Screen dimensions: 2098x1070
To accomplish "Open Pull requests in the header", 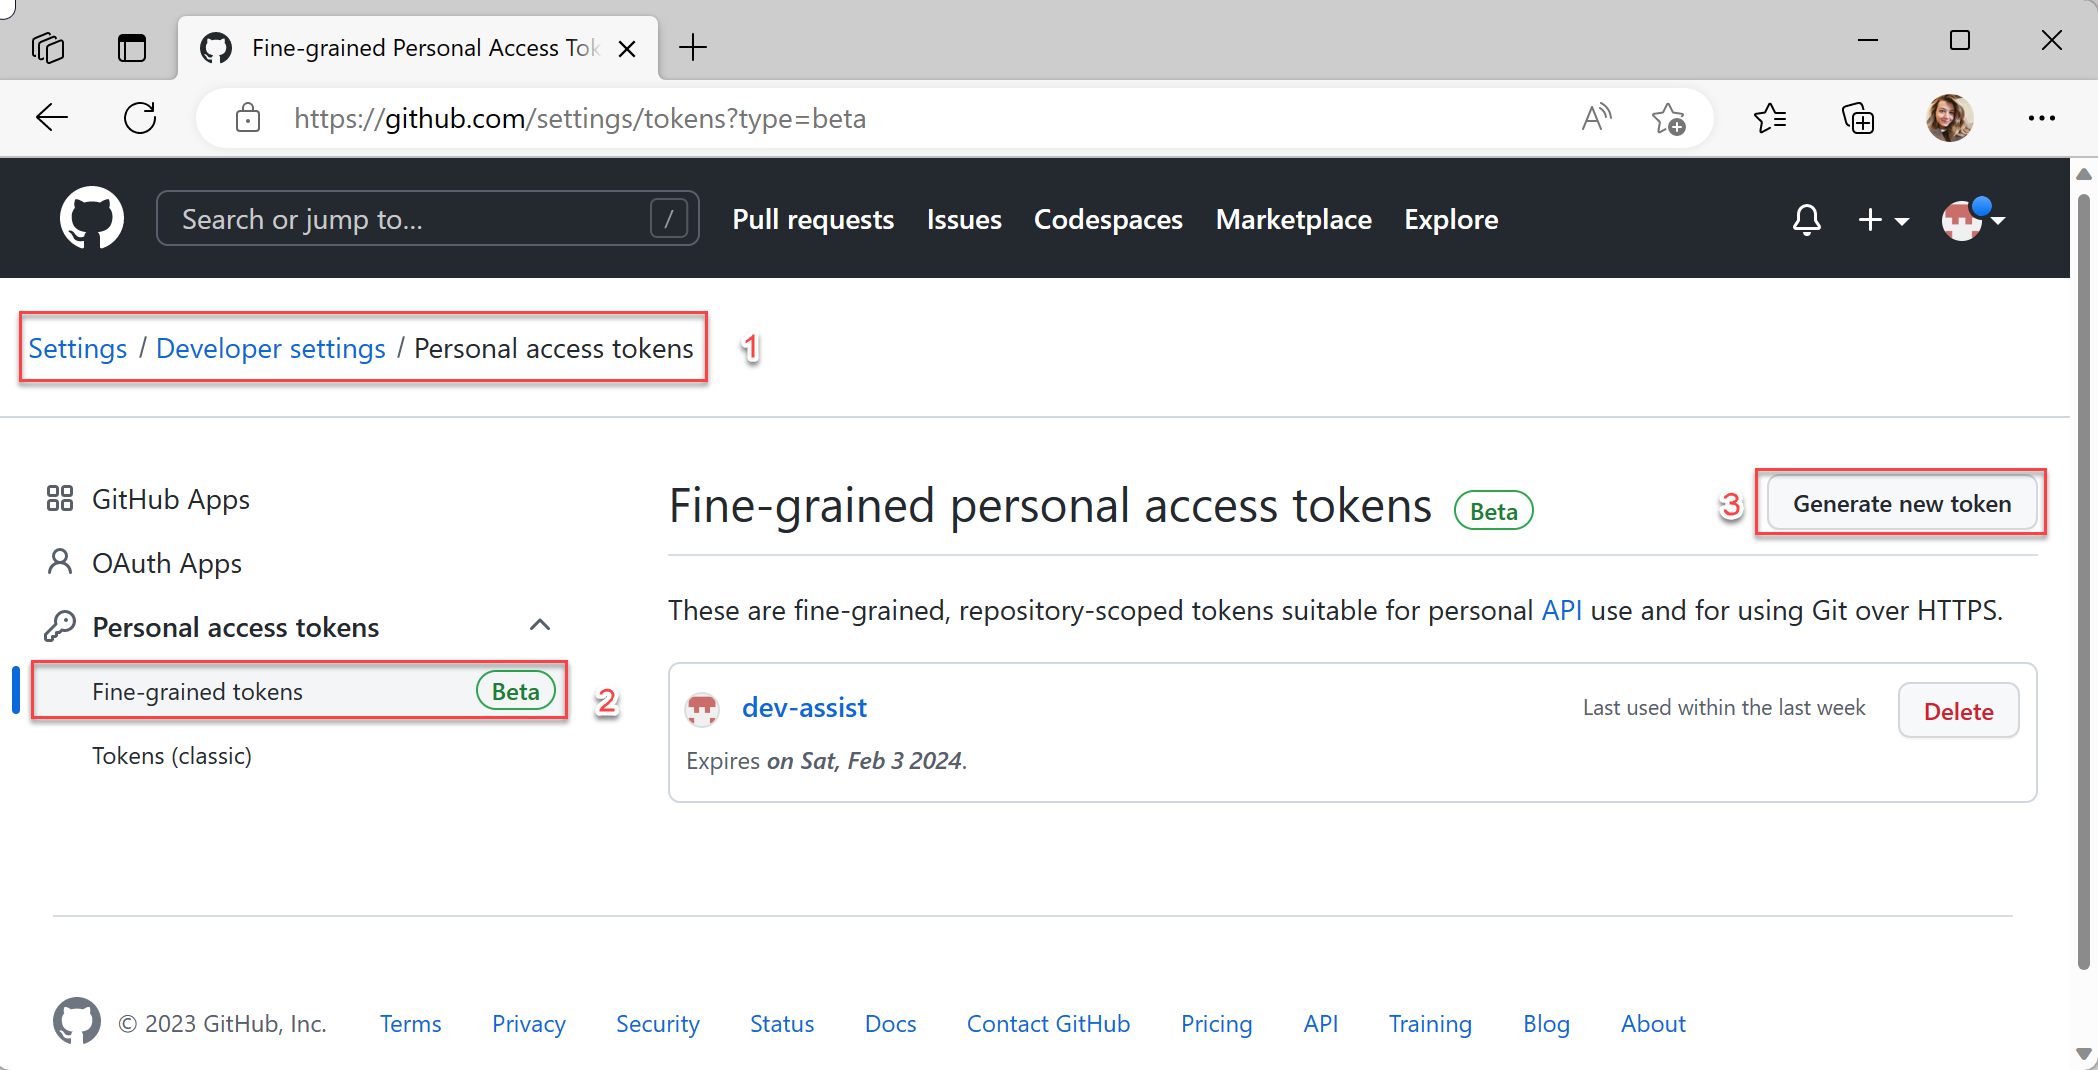I will (x=813, y=220).
